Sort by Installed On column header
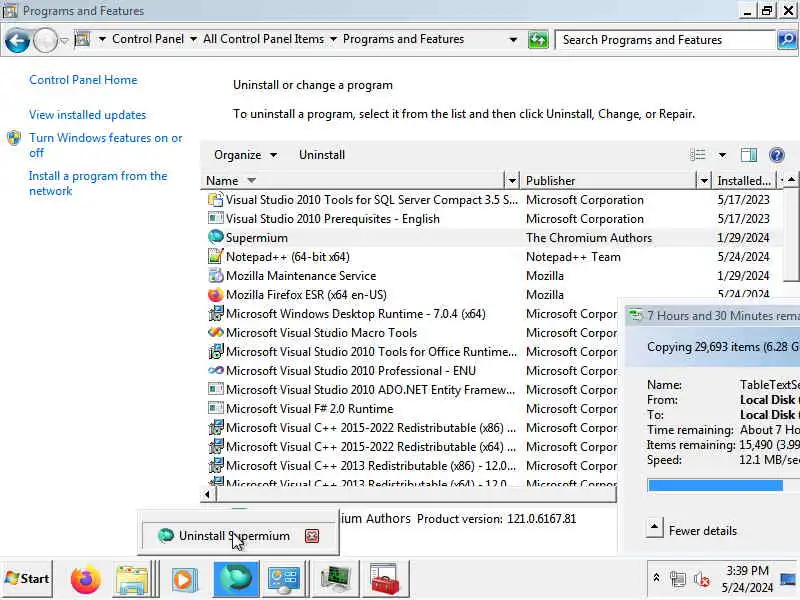Image resolution: width=800 pixels, height=600 pixels. pos(743,181)
